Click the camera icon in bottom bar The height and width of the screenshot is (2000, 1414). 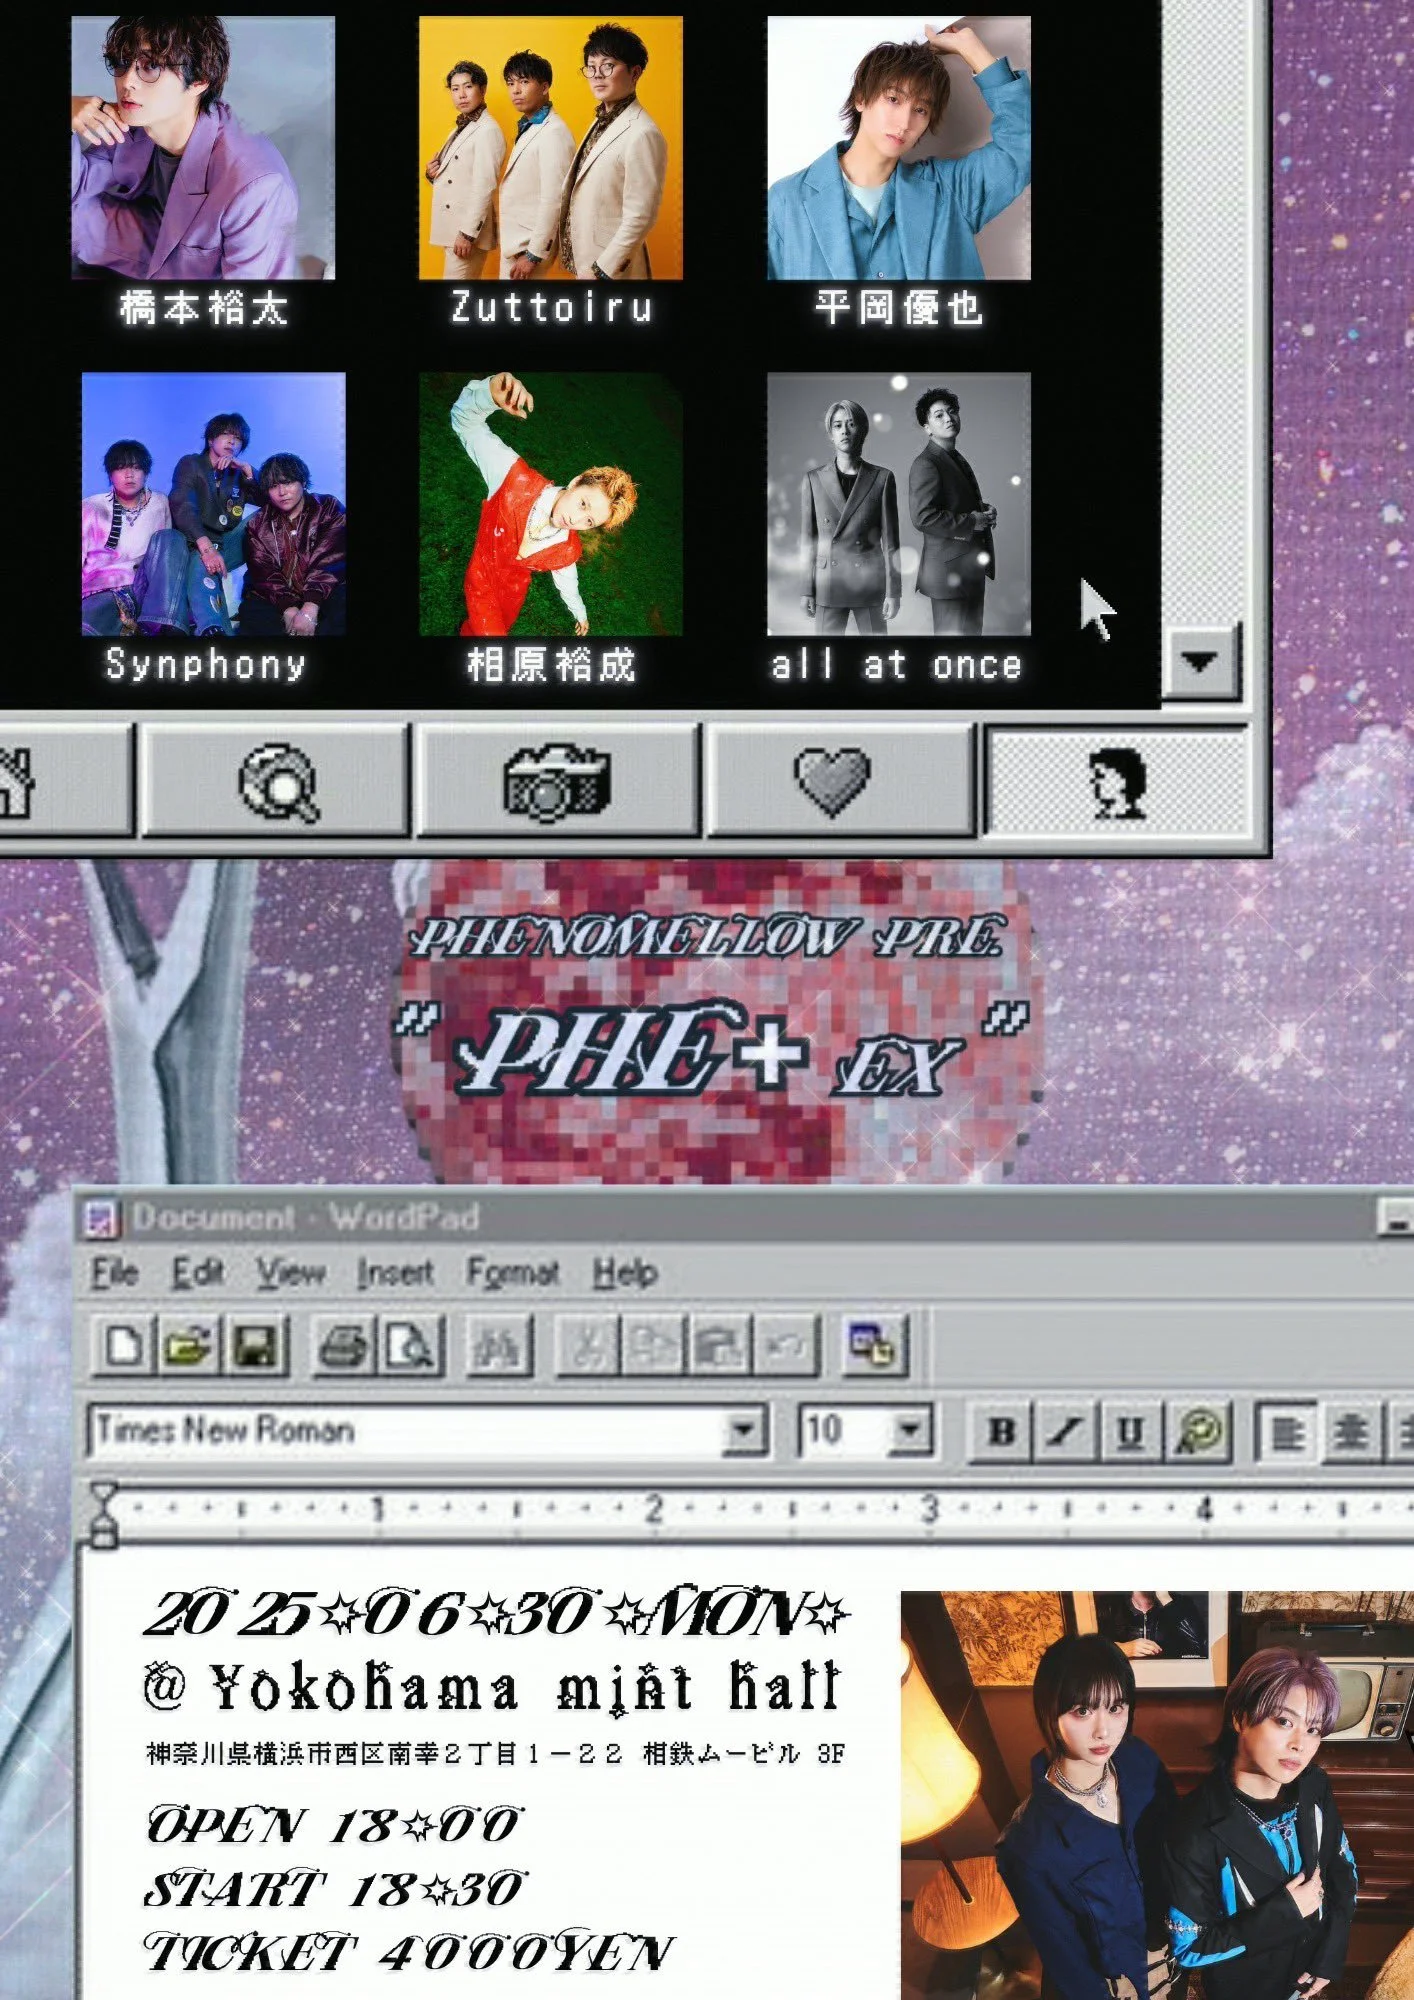click(x=557, y=781)
